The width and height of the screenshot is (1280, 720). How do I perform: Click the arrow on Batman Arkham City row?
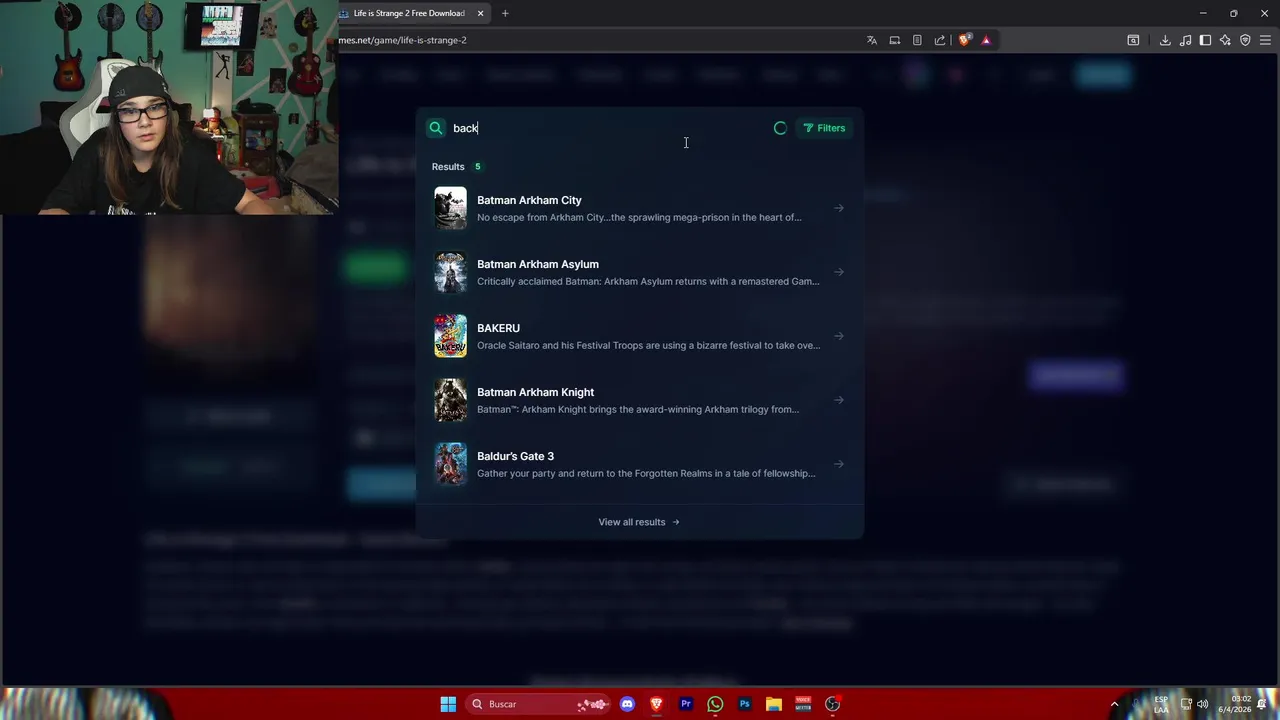coord(839,208)
